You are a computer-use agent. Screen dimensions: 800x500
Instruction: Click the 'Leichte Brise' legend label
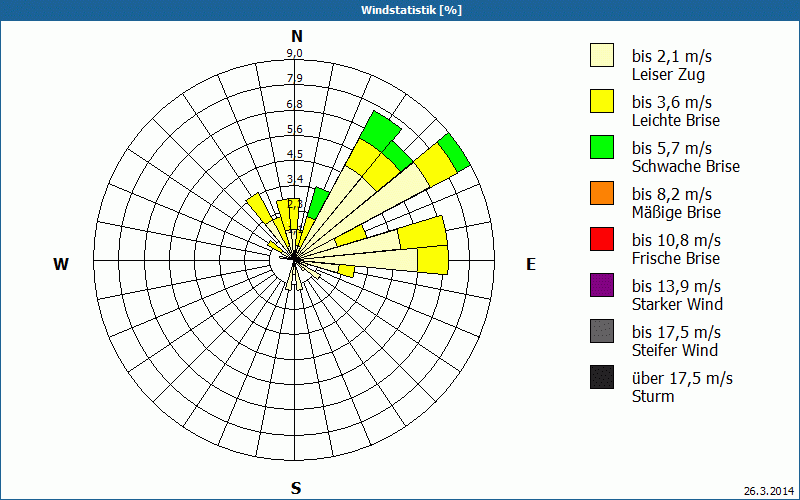[x=676, y=120]
